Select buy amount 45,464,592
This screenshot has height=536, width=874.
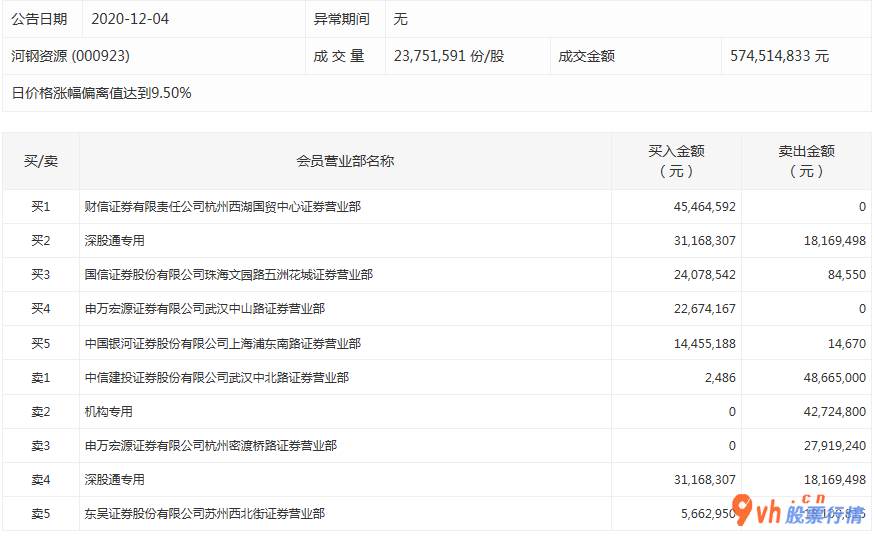point(705,207)
